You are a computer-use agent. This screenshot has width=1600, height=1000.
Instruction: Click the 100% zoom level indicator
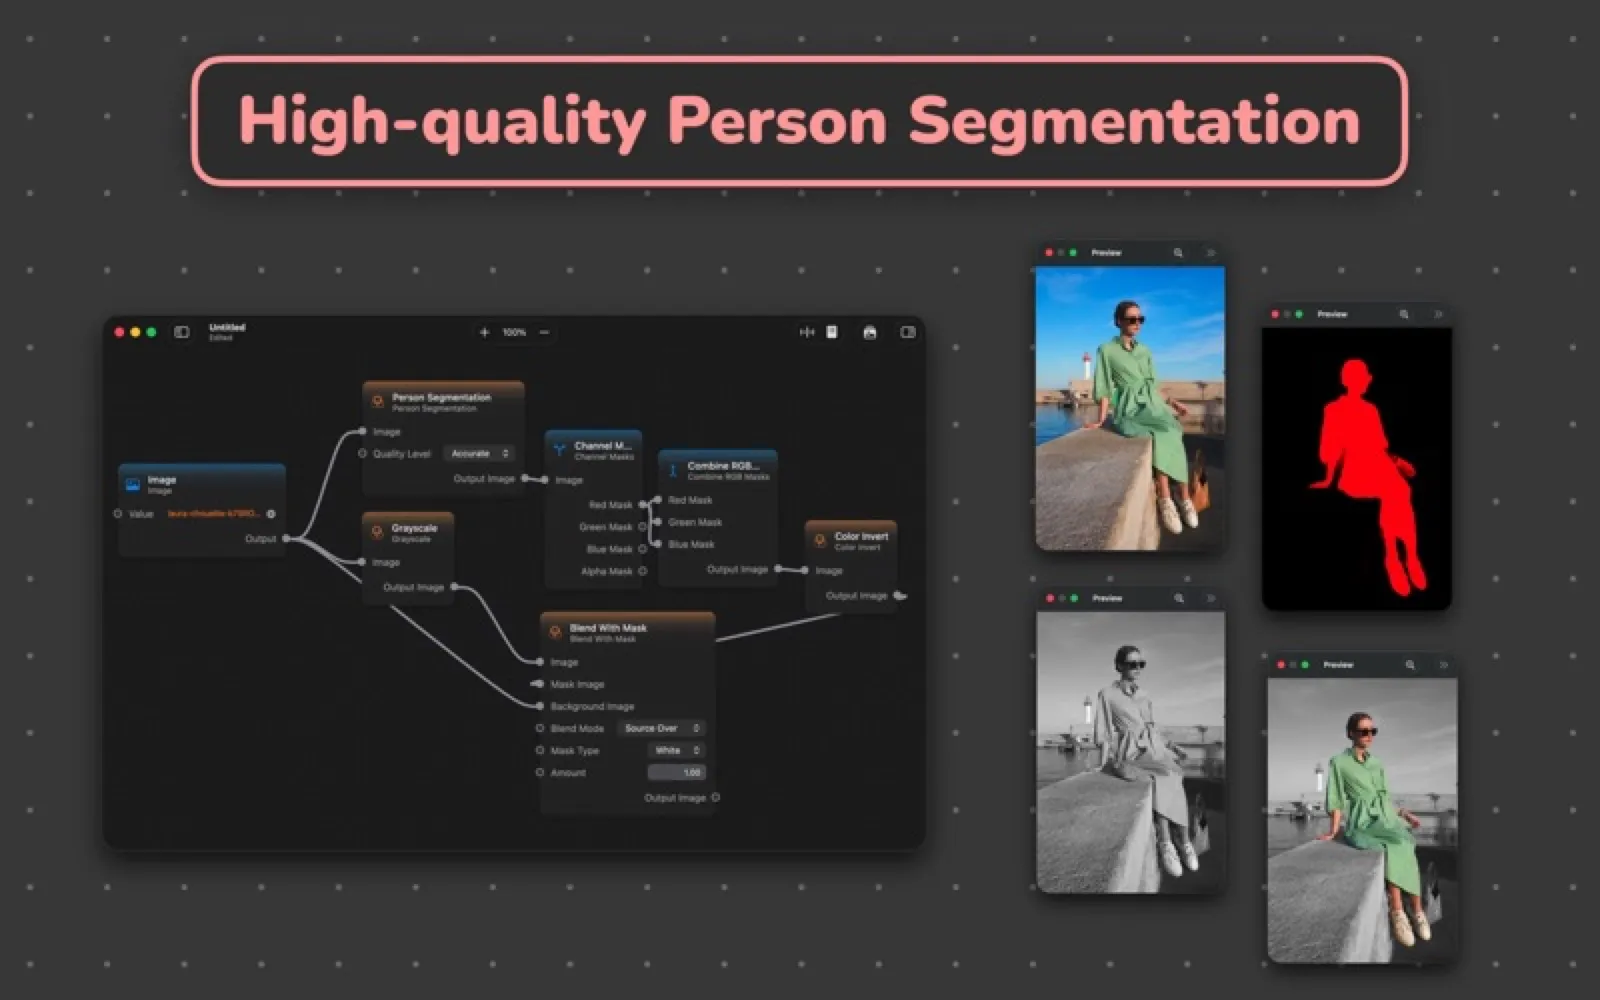(x=514, y=332)
